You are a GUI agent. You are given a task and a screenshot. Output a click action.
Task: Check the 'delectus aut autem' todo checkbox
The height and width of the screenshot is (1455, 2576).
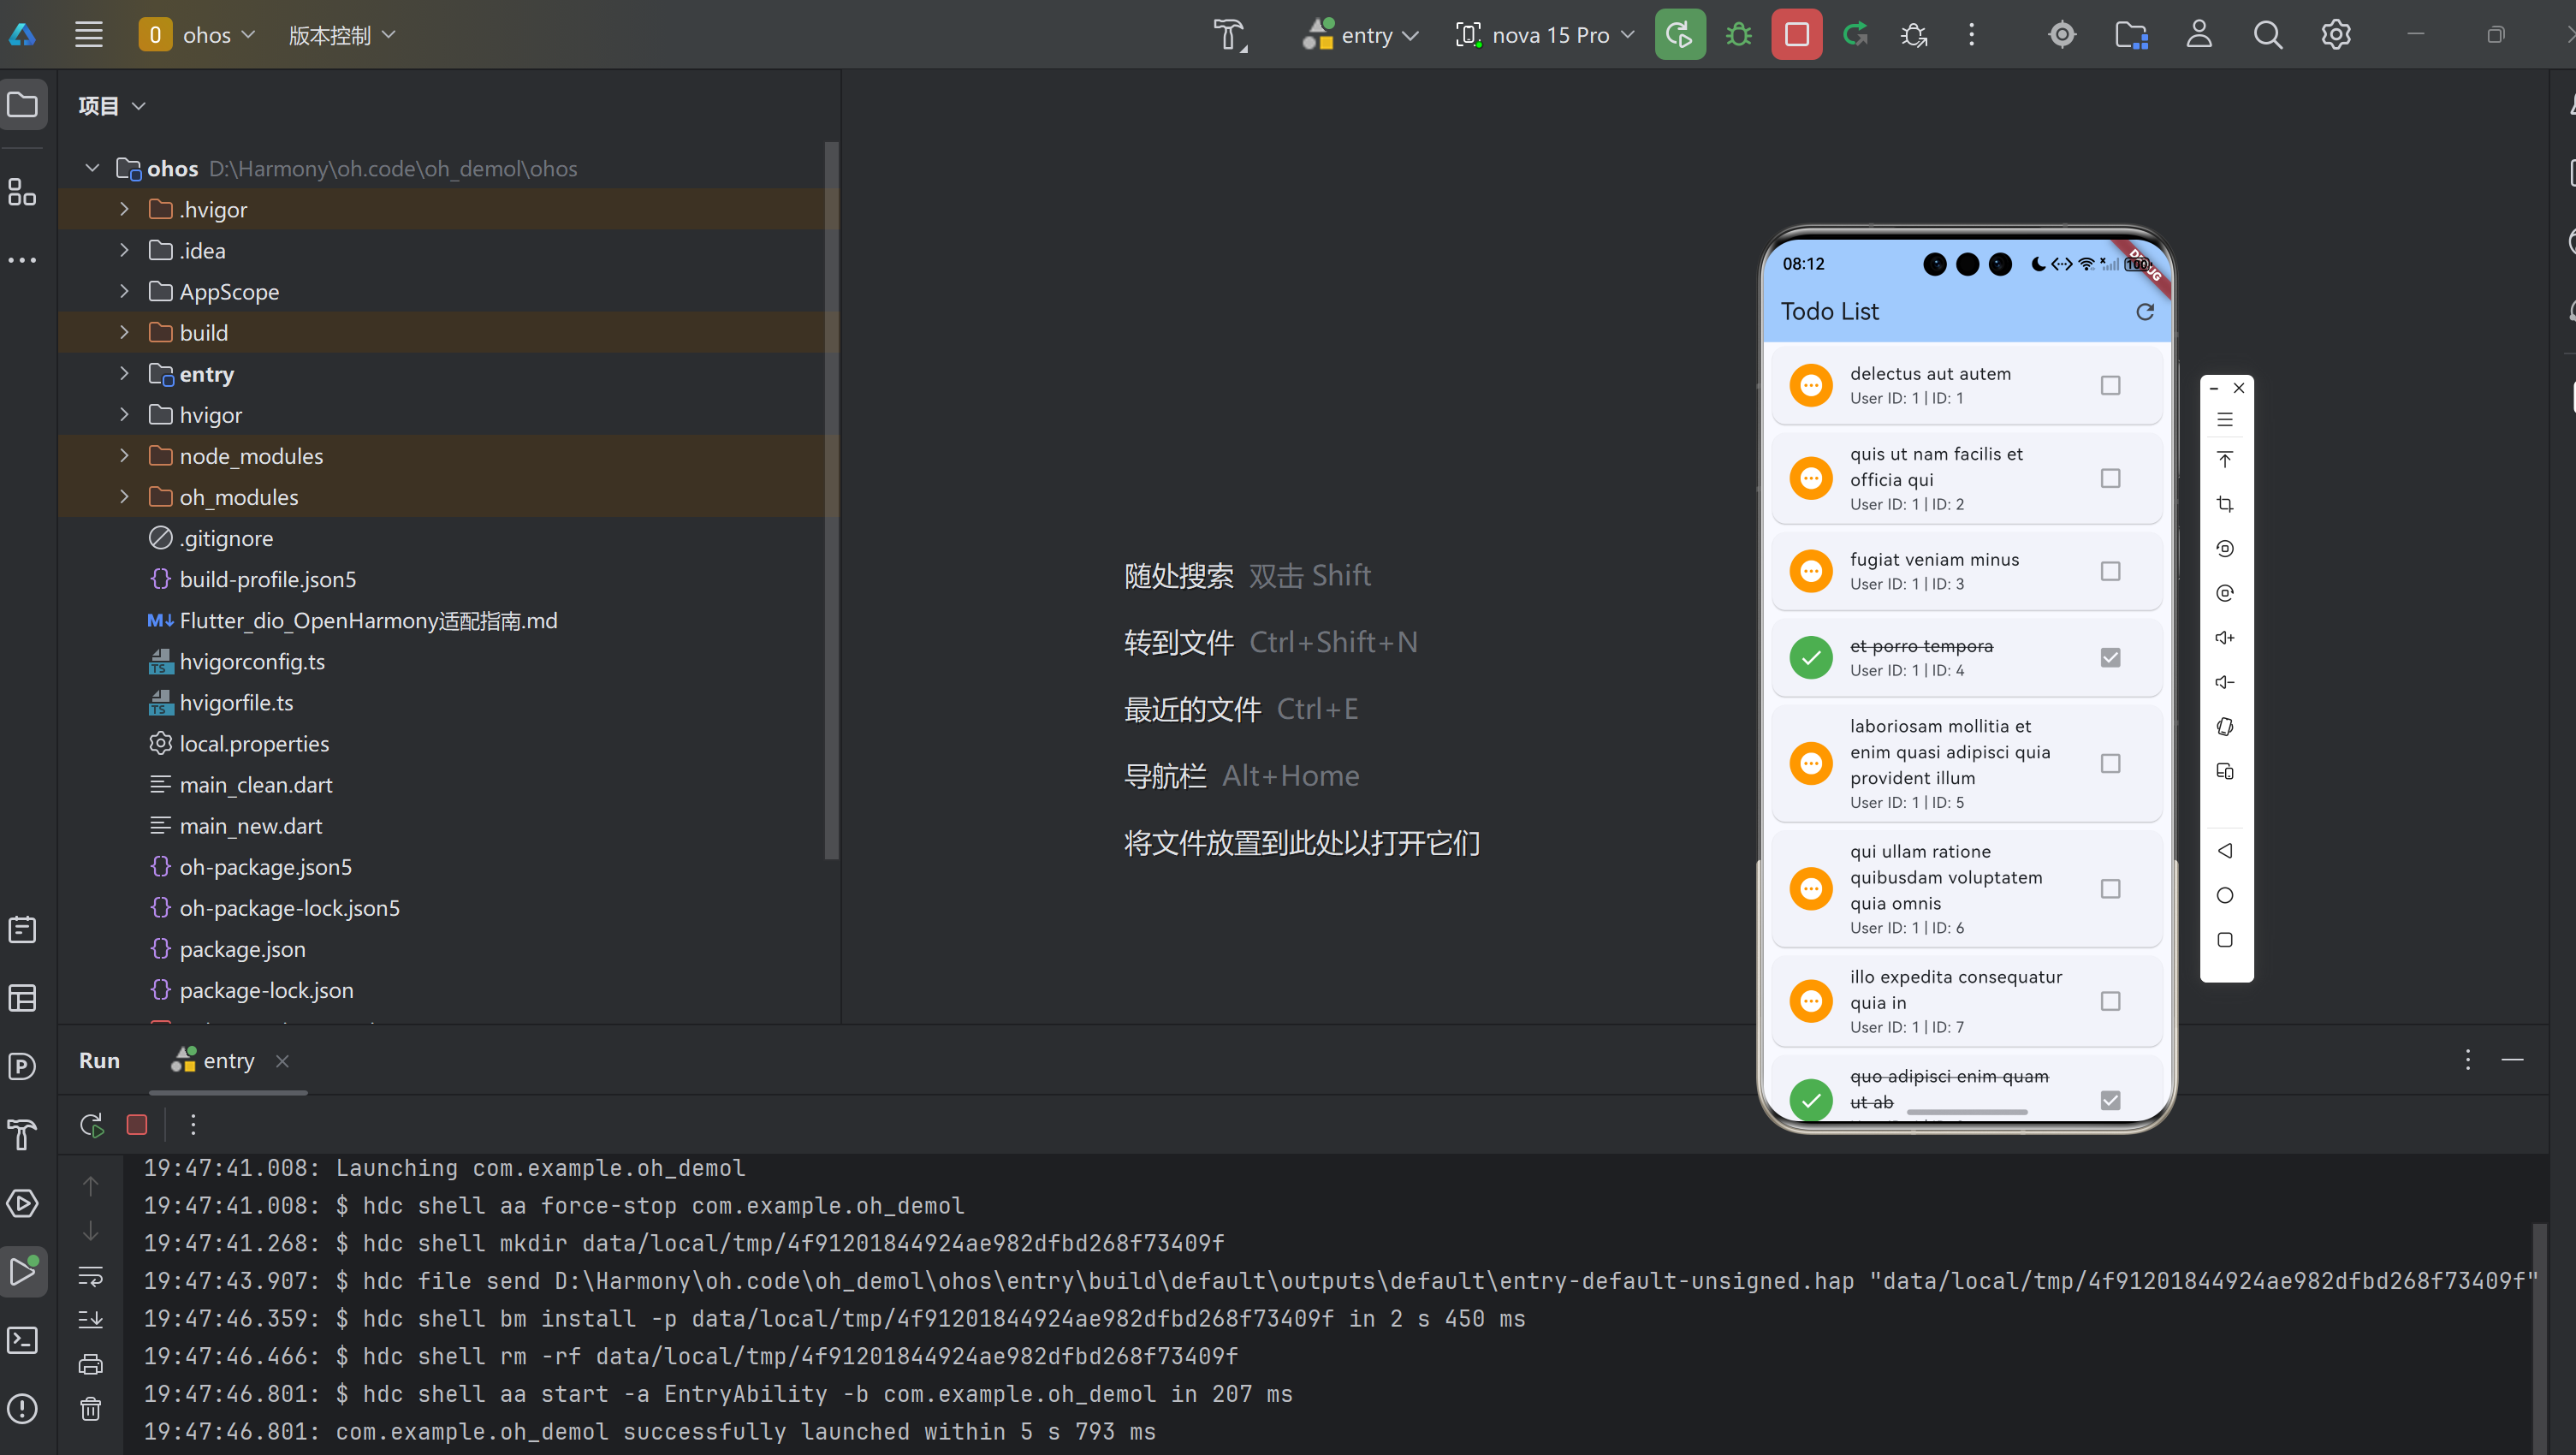pyautogui.click(x=2110, y=385)
